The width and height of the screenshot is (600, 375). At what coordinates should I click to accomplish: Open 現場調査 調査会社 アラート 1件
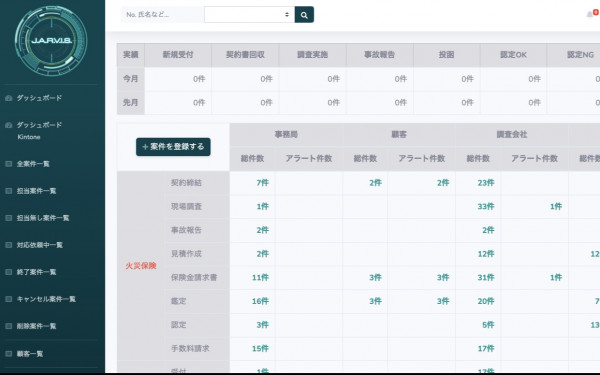pos(556,206)
